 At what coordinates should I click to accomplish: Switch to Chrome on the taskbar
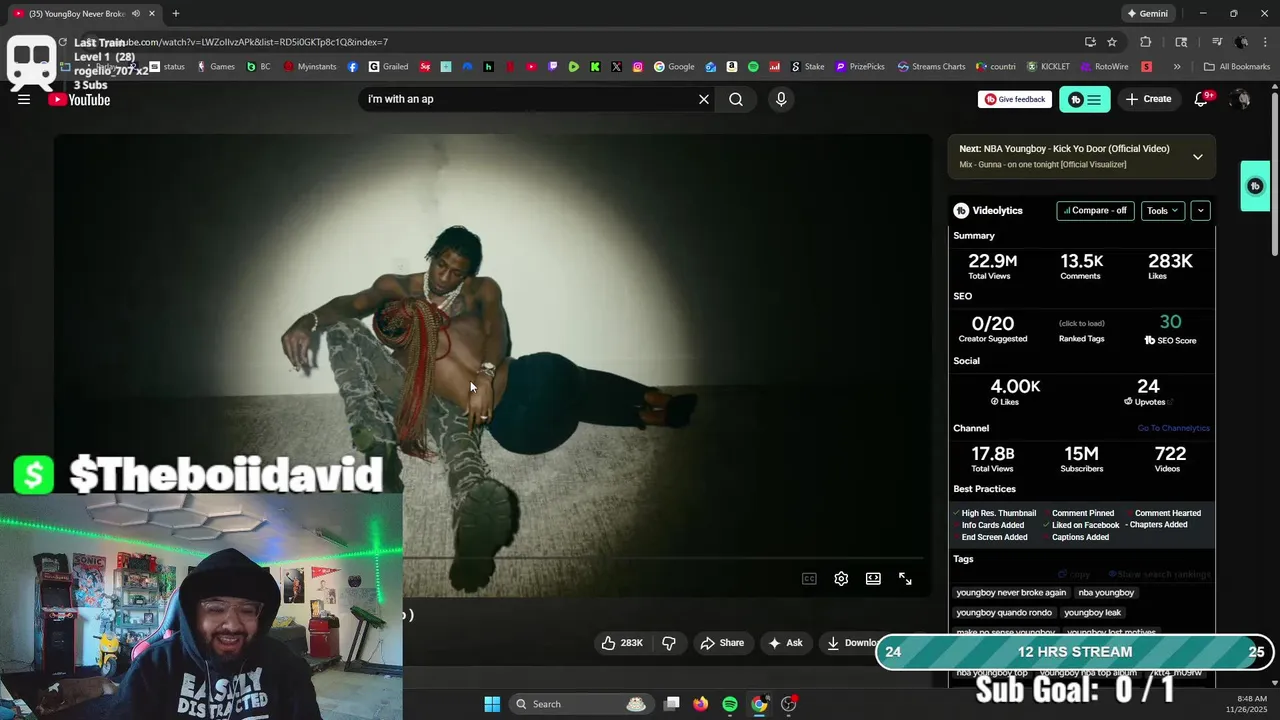[759, 704]
